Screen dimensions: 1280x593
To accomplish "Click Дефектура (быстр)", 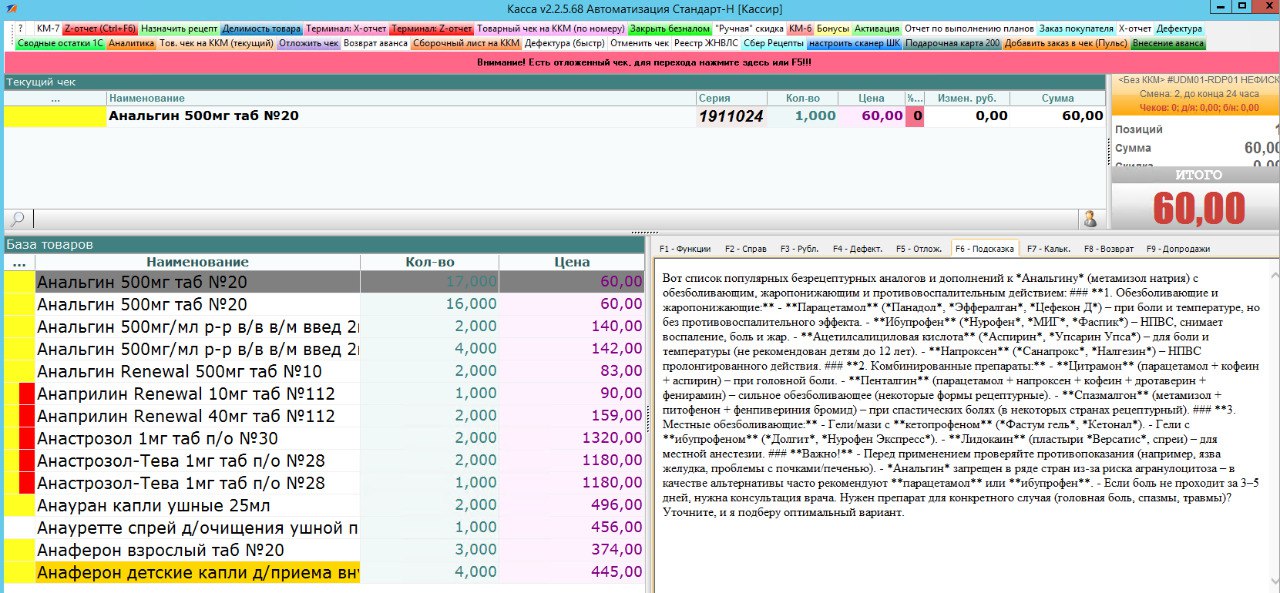I will point(564,43).
